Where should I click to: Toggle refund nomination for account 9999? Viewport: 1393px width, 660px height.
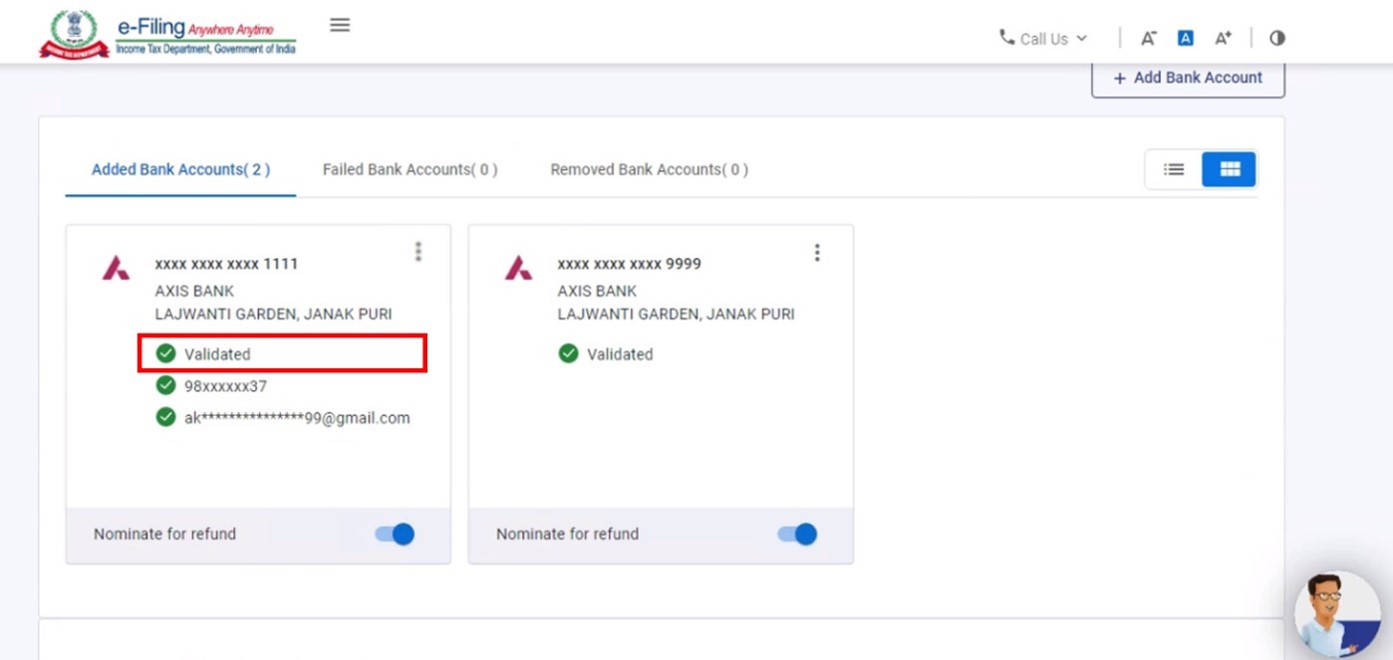click(x=797, y=534)
